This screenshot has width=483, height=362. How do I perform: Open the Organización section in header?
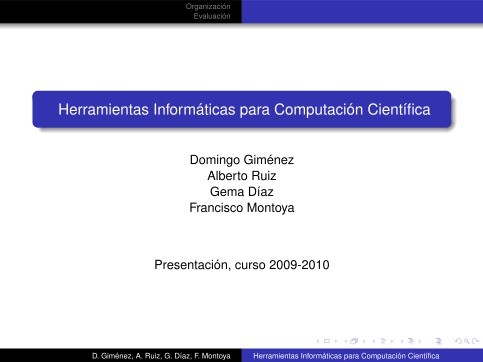coord(208,6)
